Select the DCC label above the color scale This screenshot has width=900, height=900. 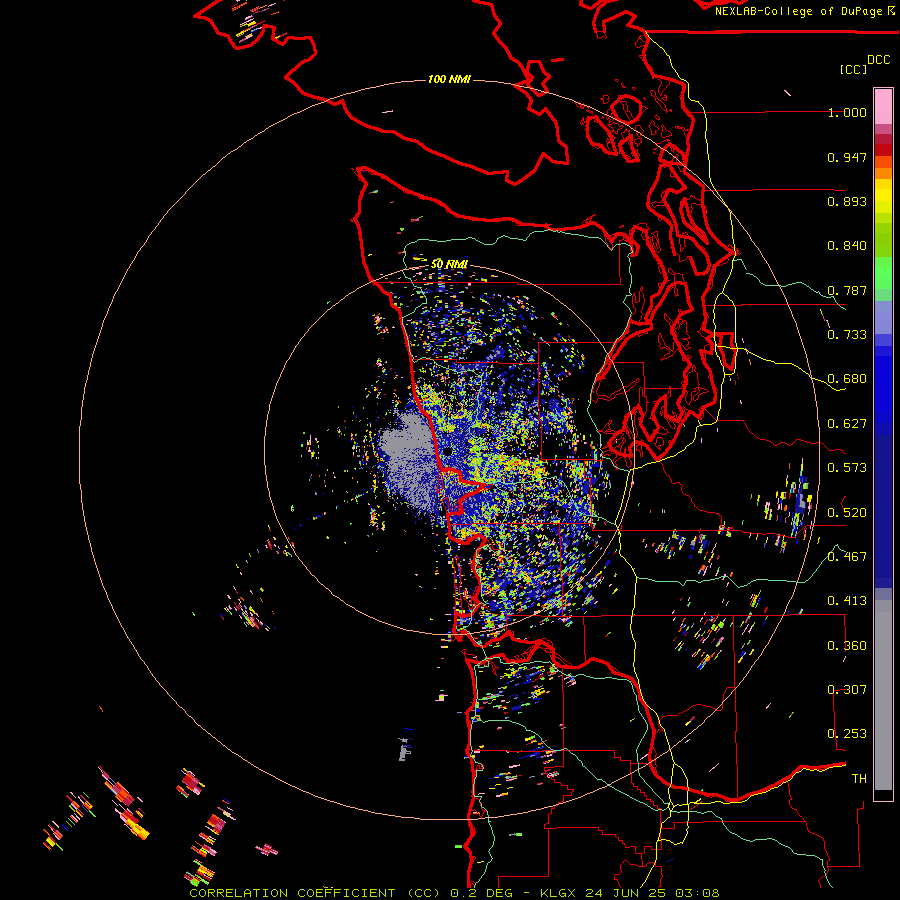coord(878,60)
